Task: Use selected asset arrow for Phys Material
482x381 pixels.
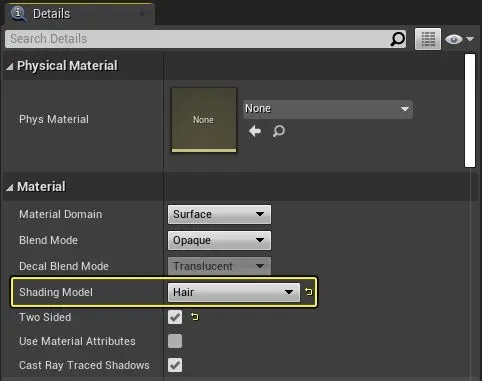Action: coord(255,131)
